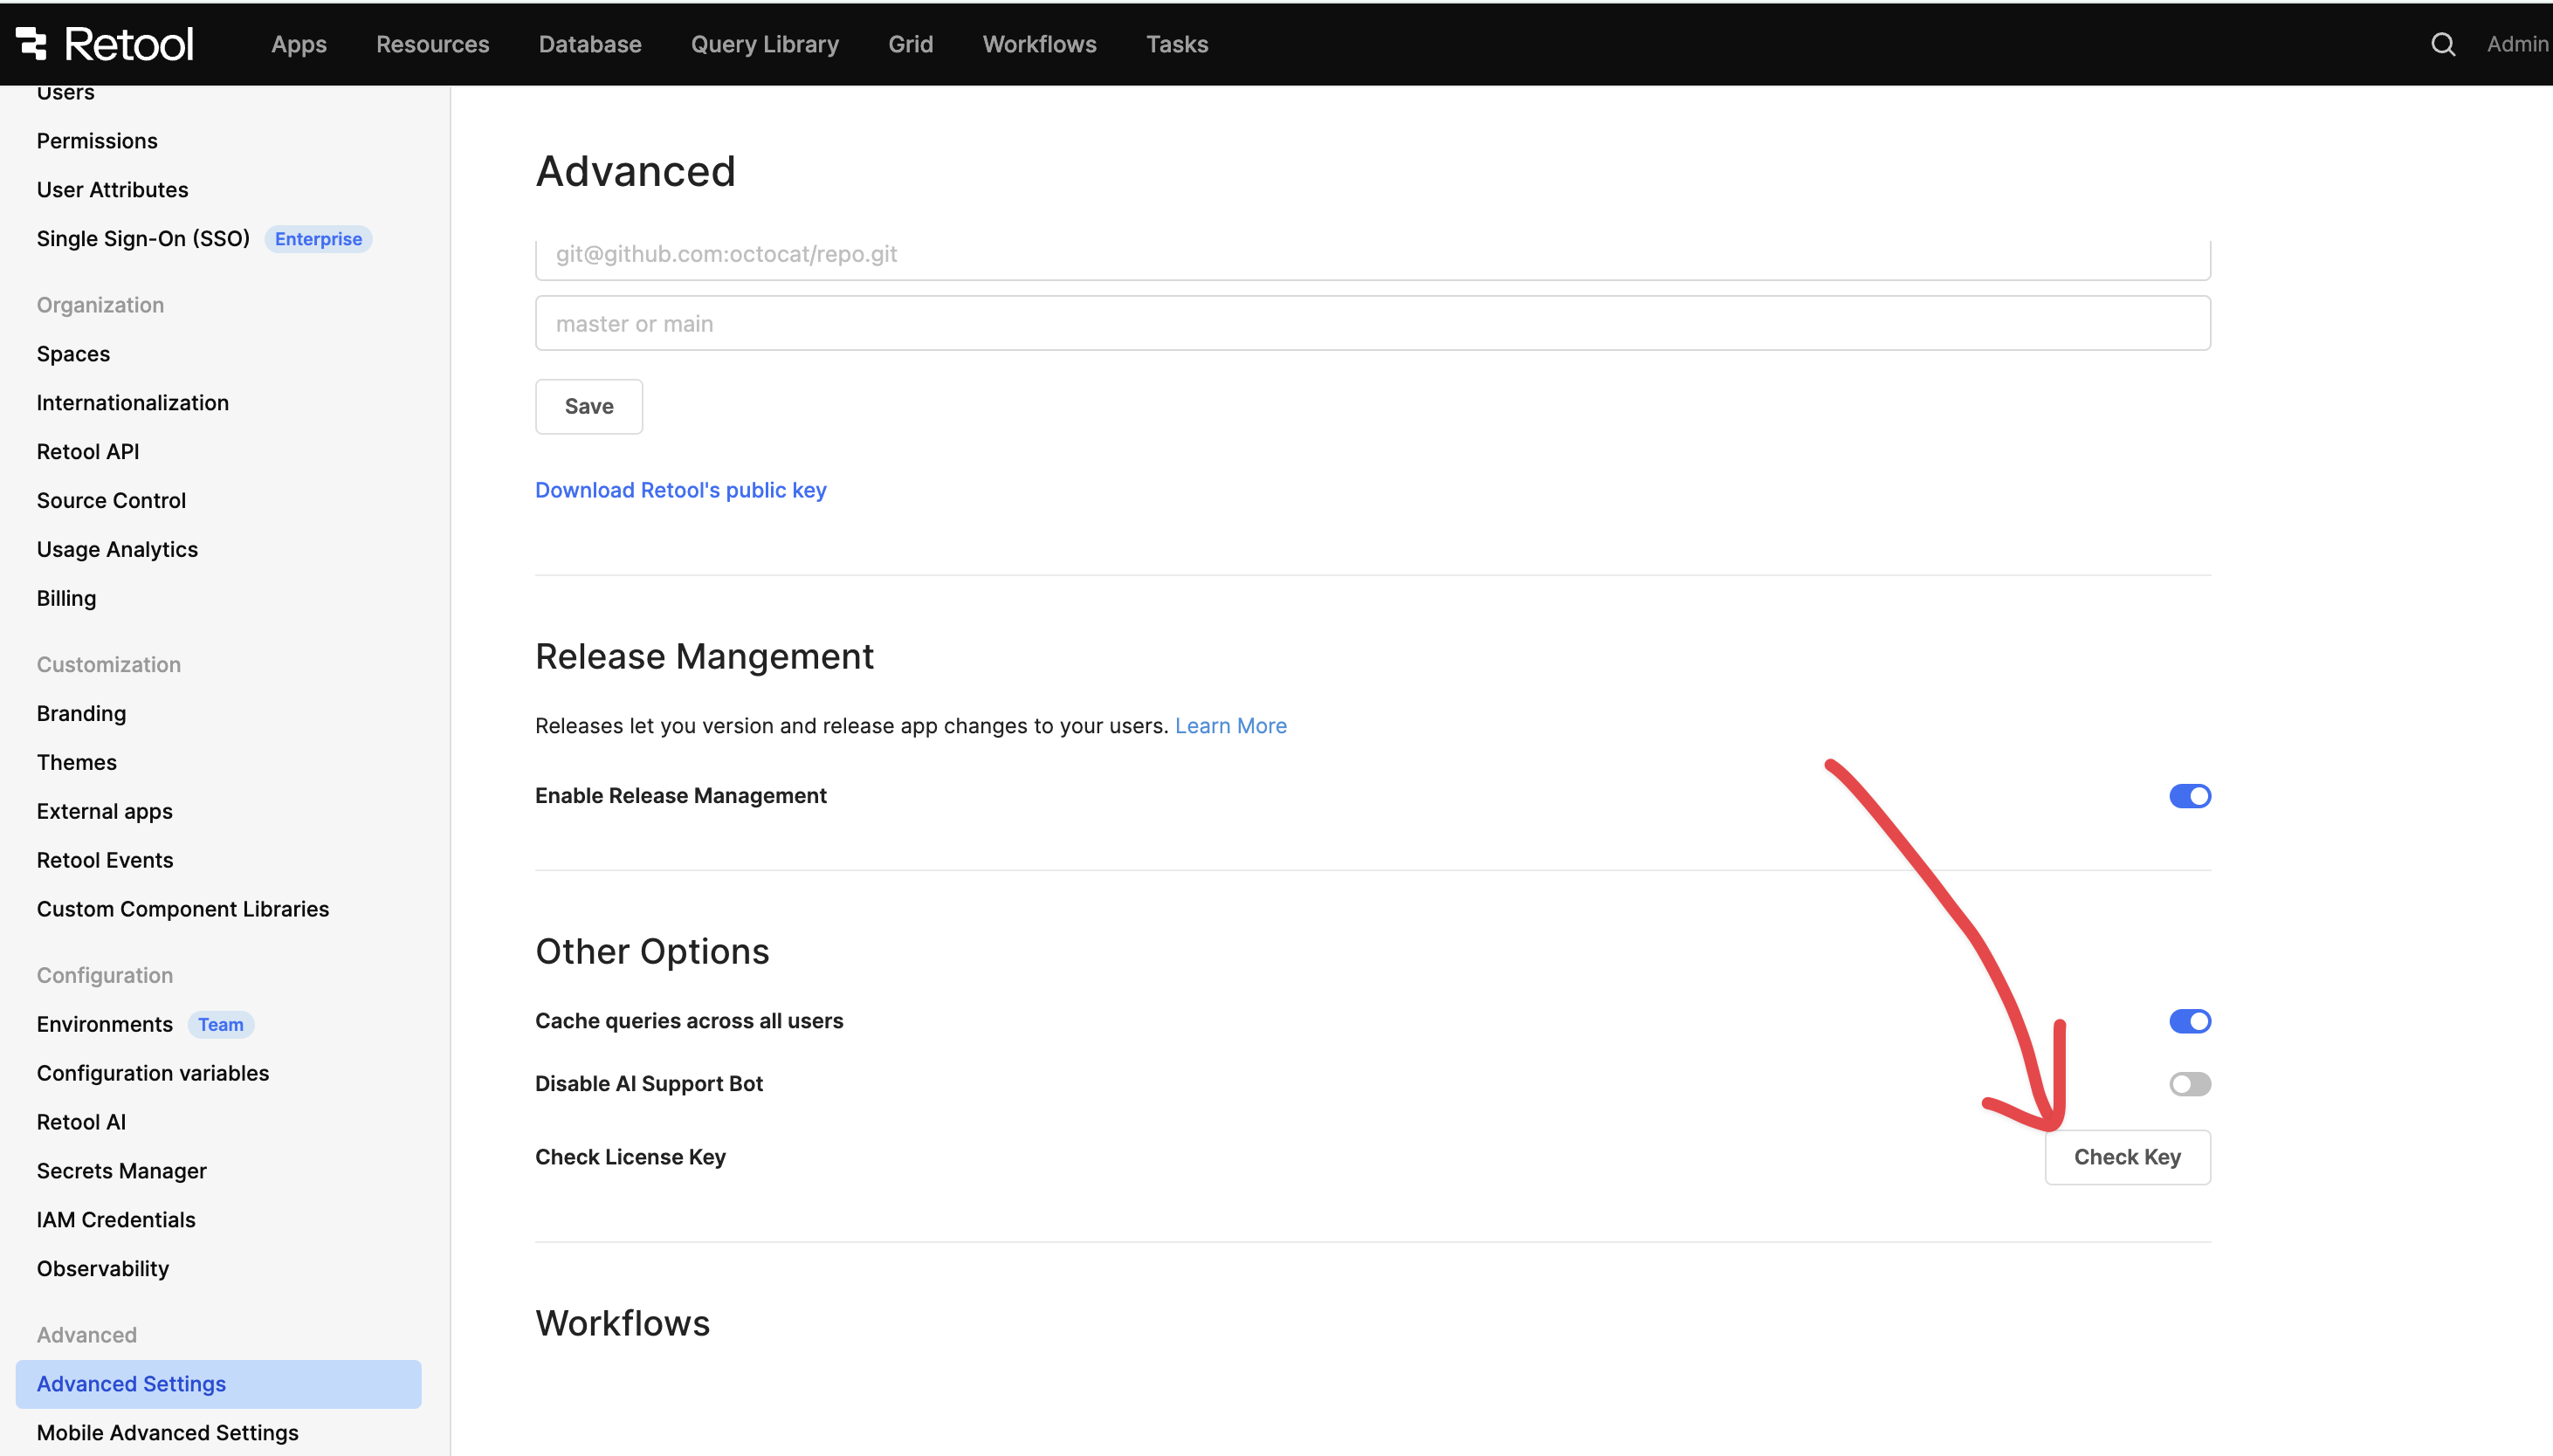Click the Retool logo icon
This screenshot has height=1456, width=2553.
point(31,43)
